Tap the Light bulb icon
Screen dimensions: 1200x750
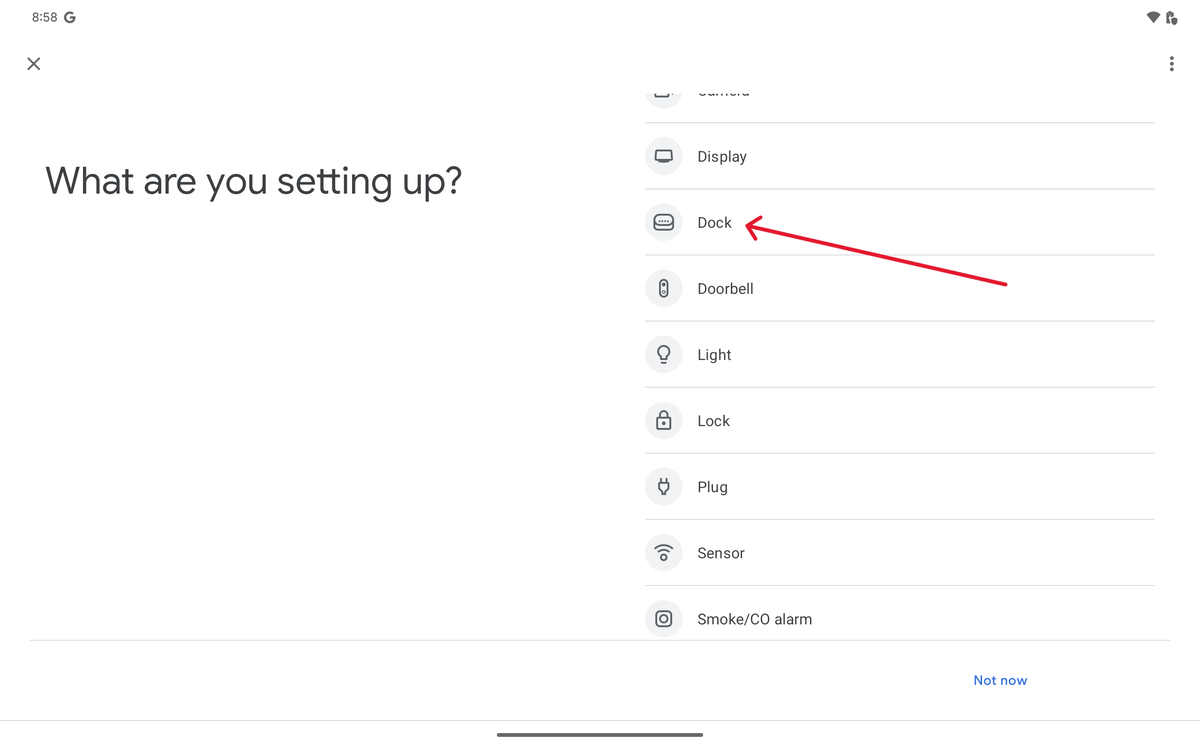tap(663, 355)
